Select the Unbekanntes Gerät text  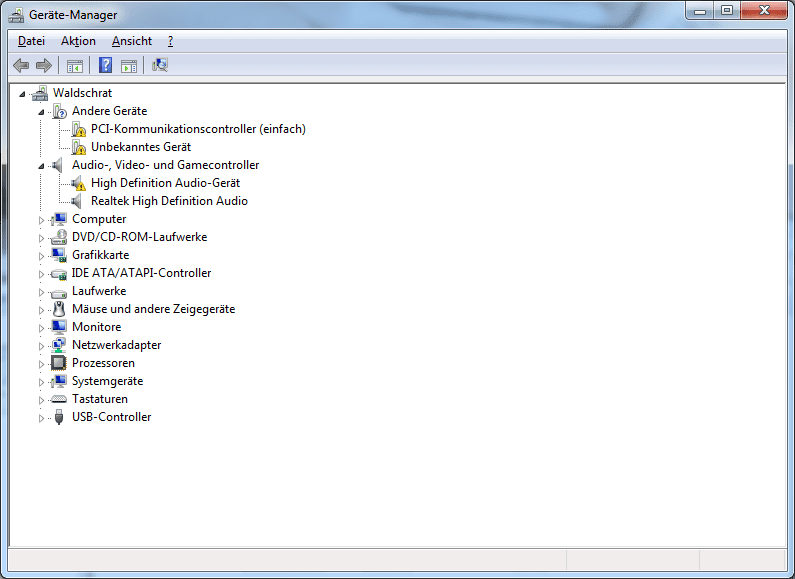click(141, 147)
